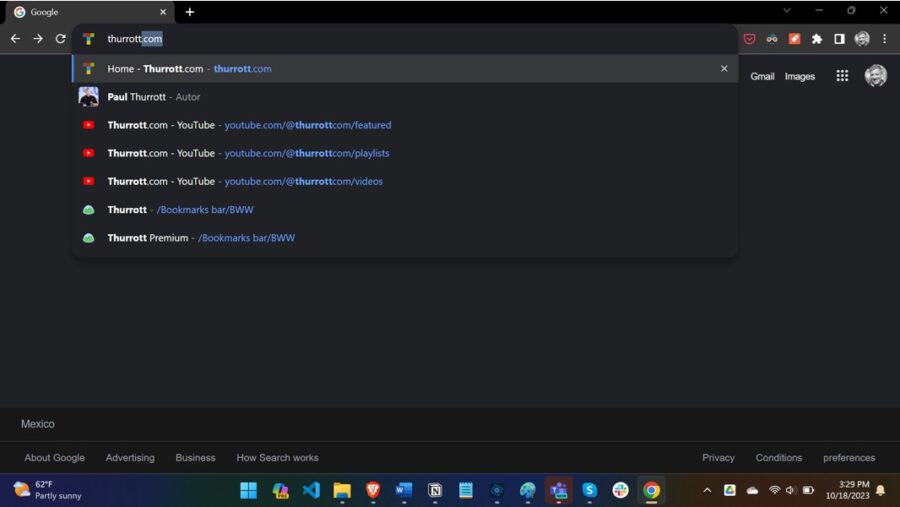This screenshot has width=900, height=507.
Task: Launch Visual Studio Code from taskbar
Action: (x=311, y=490)
